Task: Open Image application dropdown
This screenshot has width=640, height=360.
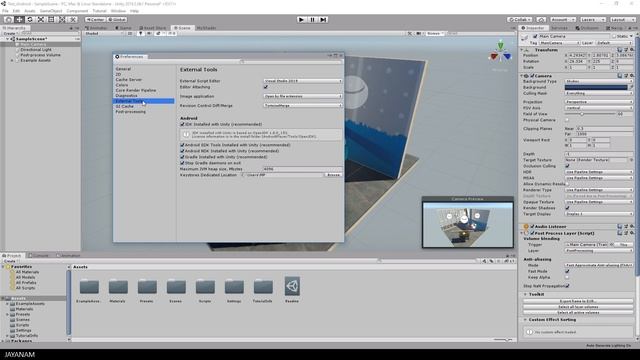Action: coord(302,96)
